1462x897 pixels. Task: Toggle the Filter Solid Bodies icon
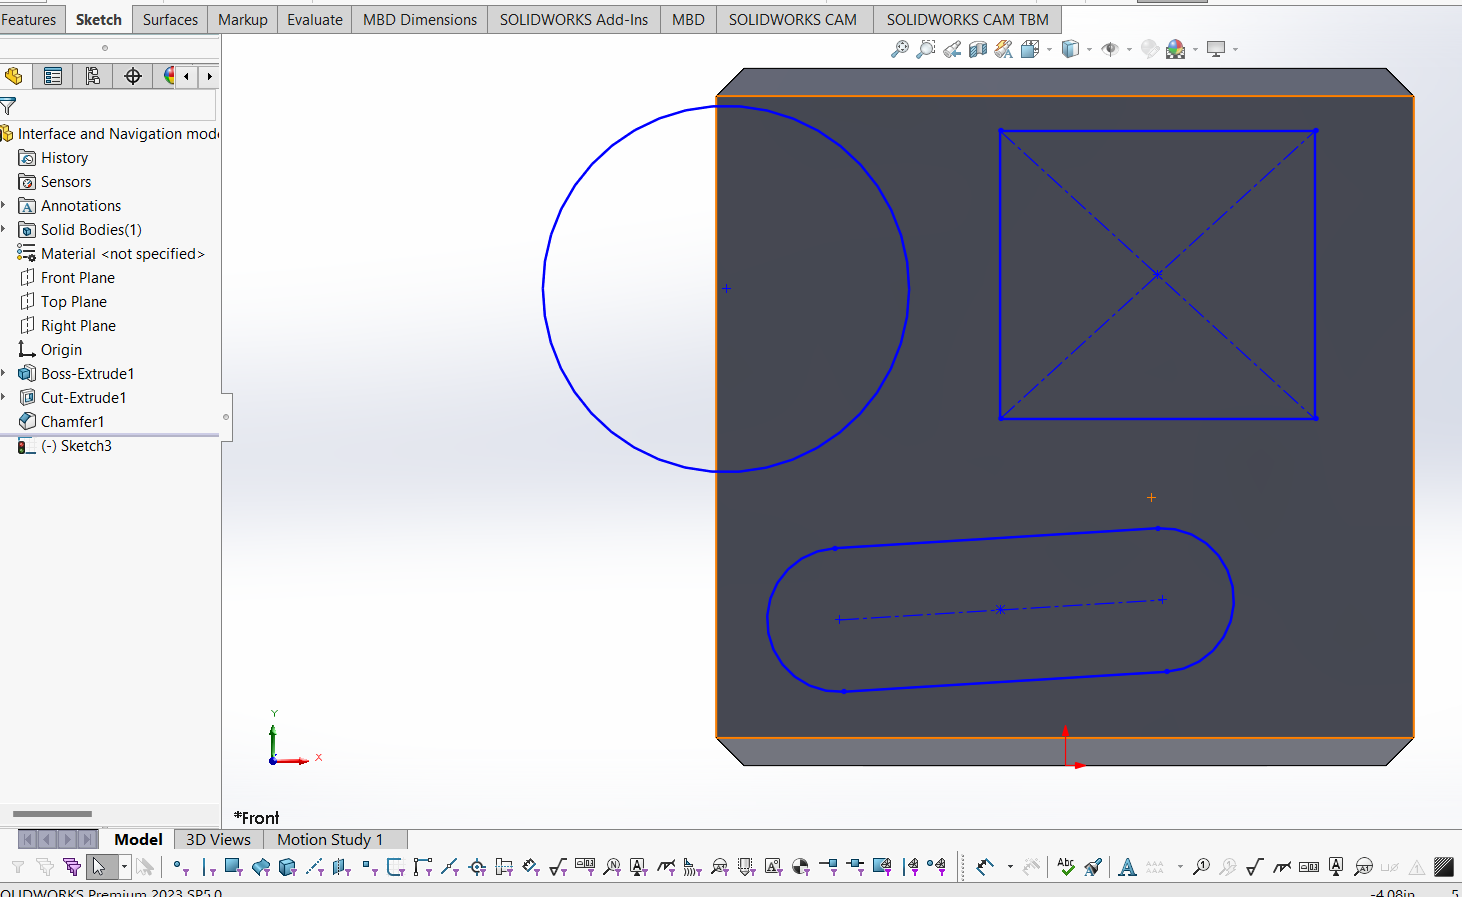pos(288,867)
